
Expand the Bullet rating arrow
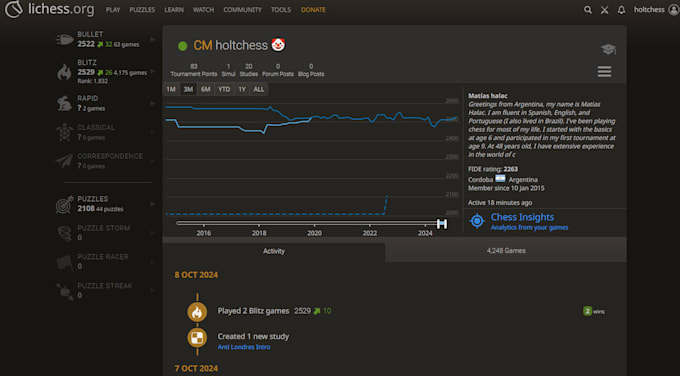tap(153, 39)
